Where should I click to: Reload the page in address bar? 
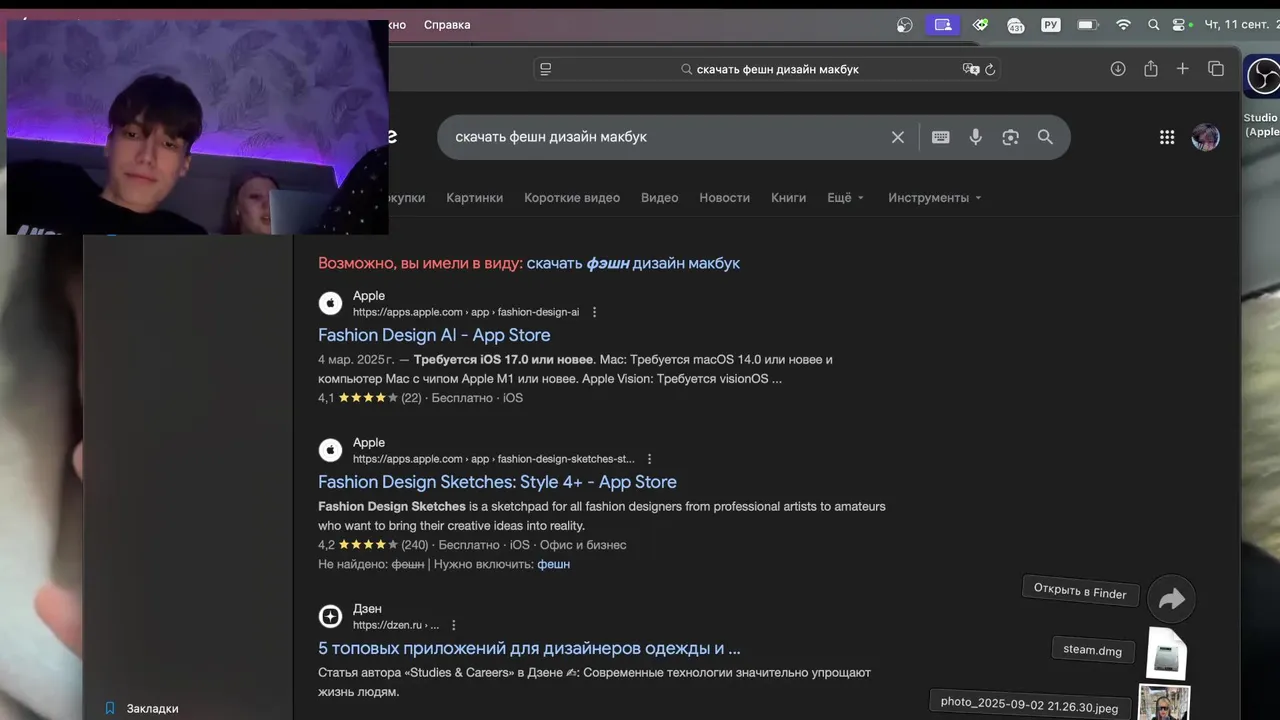coord(990,69)
